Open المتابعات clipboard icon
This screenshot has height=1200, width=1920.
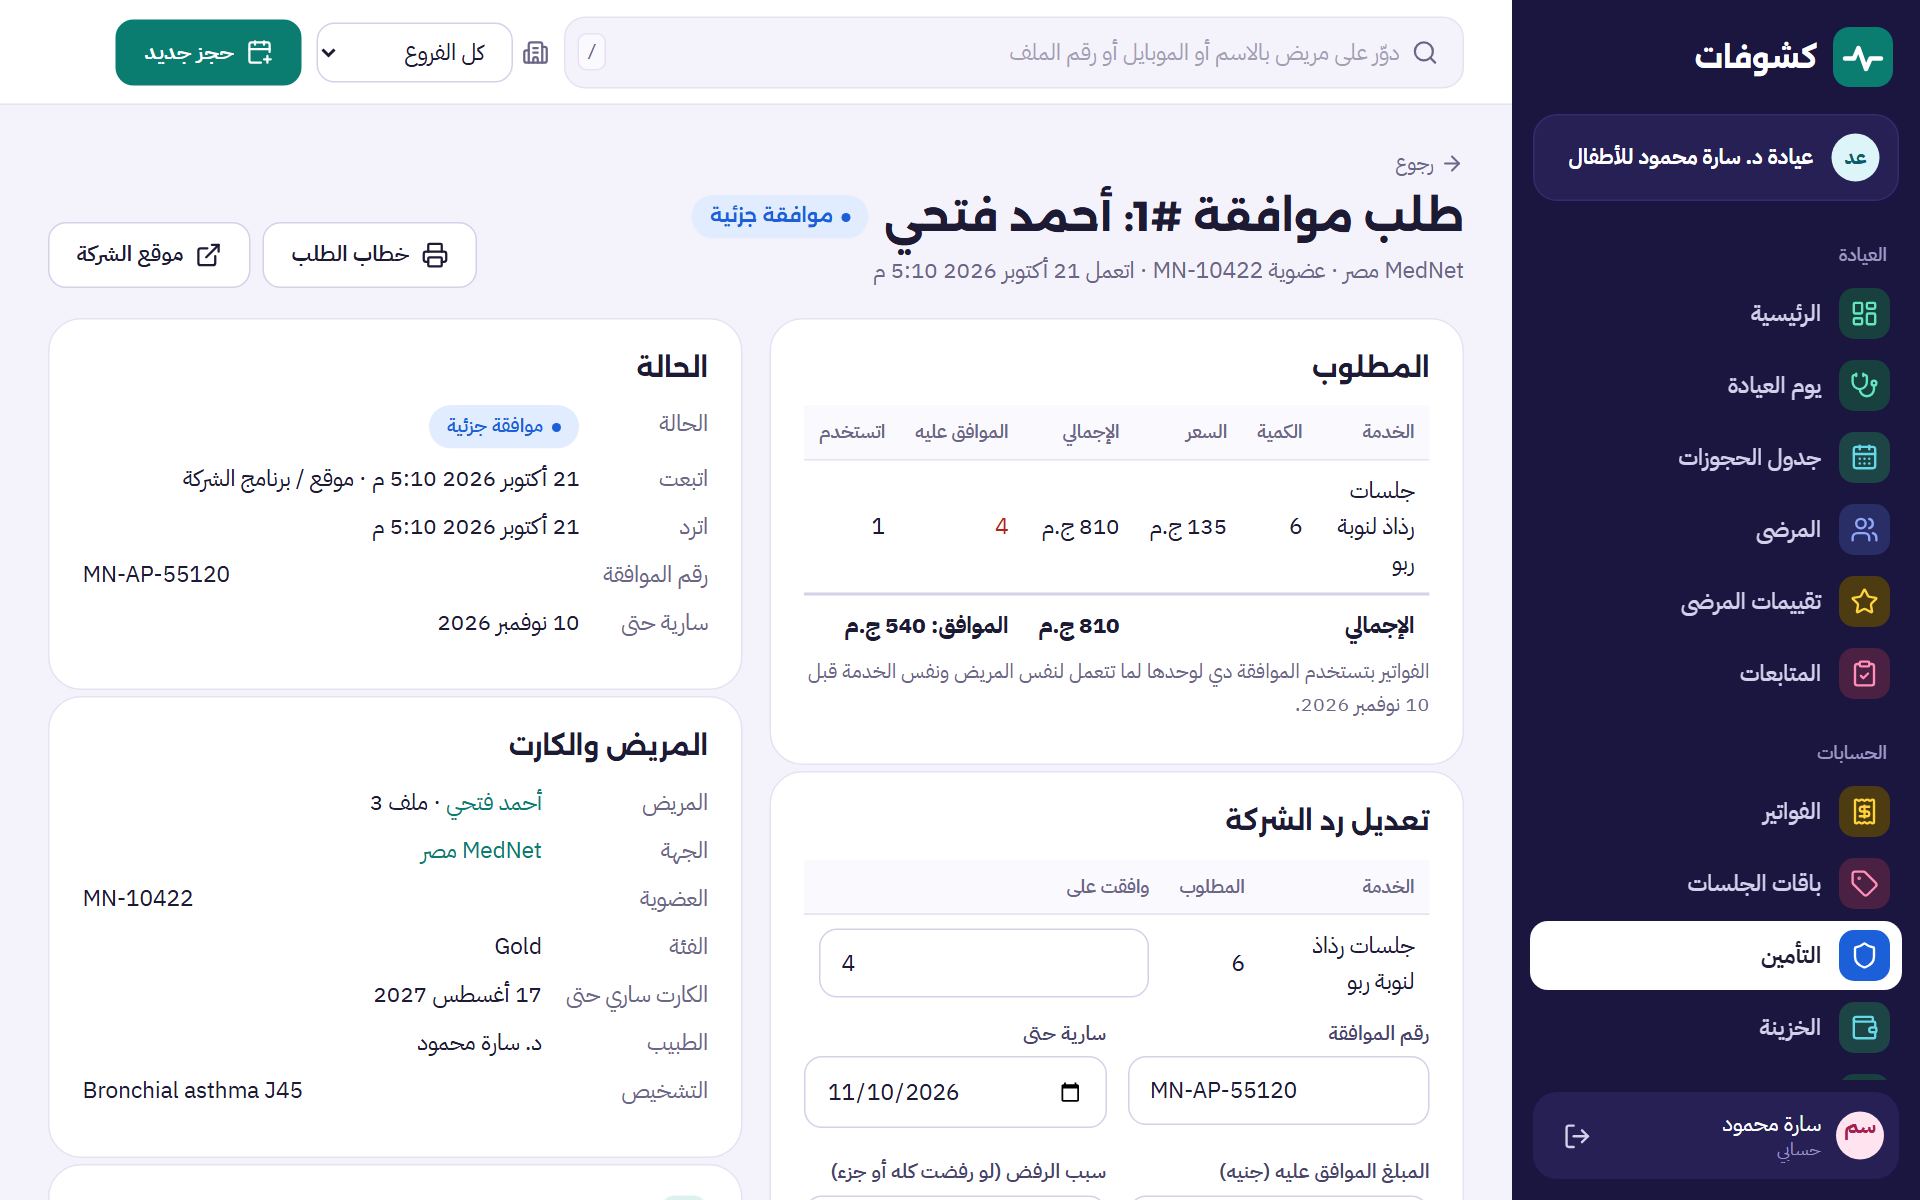click(x=1864, y=674)
